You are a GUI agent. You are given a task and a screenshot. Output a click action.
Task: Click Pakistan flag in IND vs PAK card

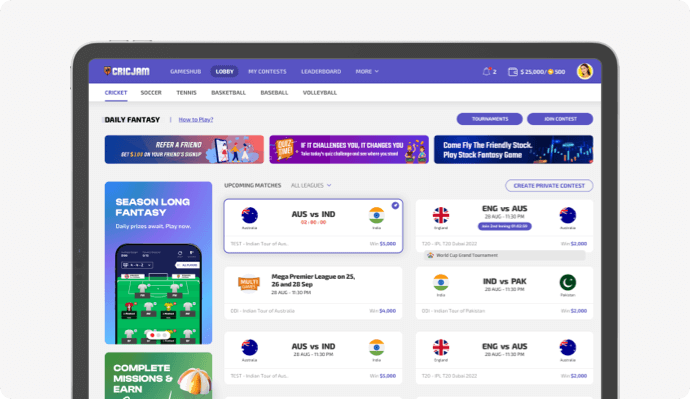click(x=568, y=282)
